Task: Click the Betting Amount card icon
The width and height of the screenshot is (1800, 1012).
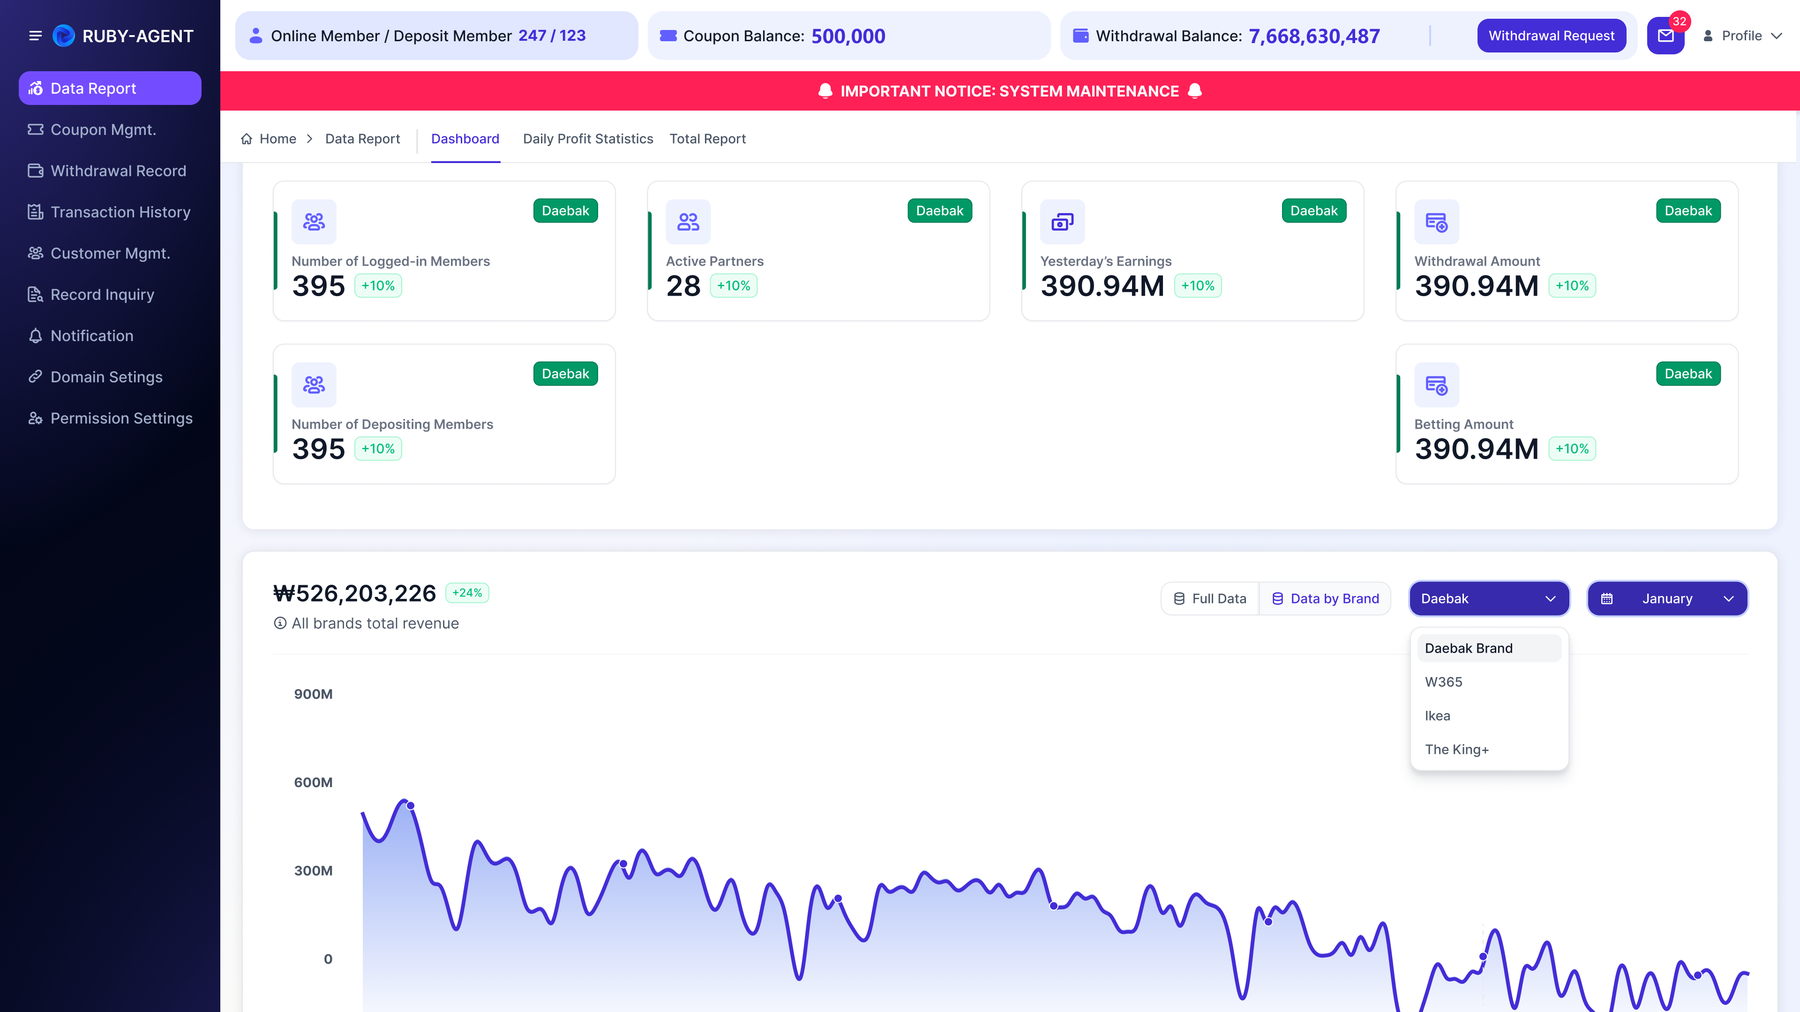Action: tap(1437, 385)
